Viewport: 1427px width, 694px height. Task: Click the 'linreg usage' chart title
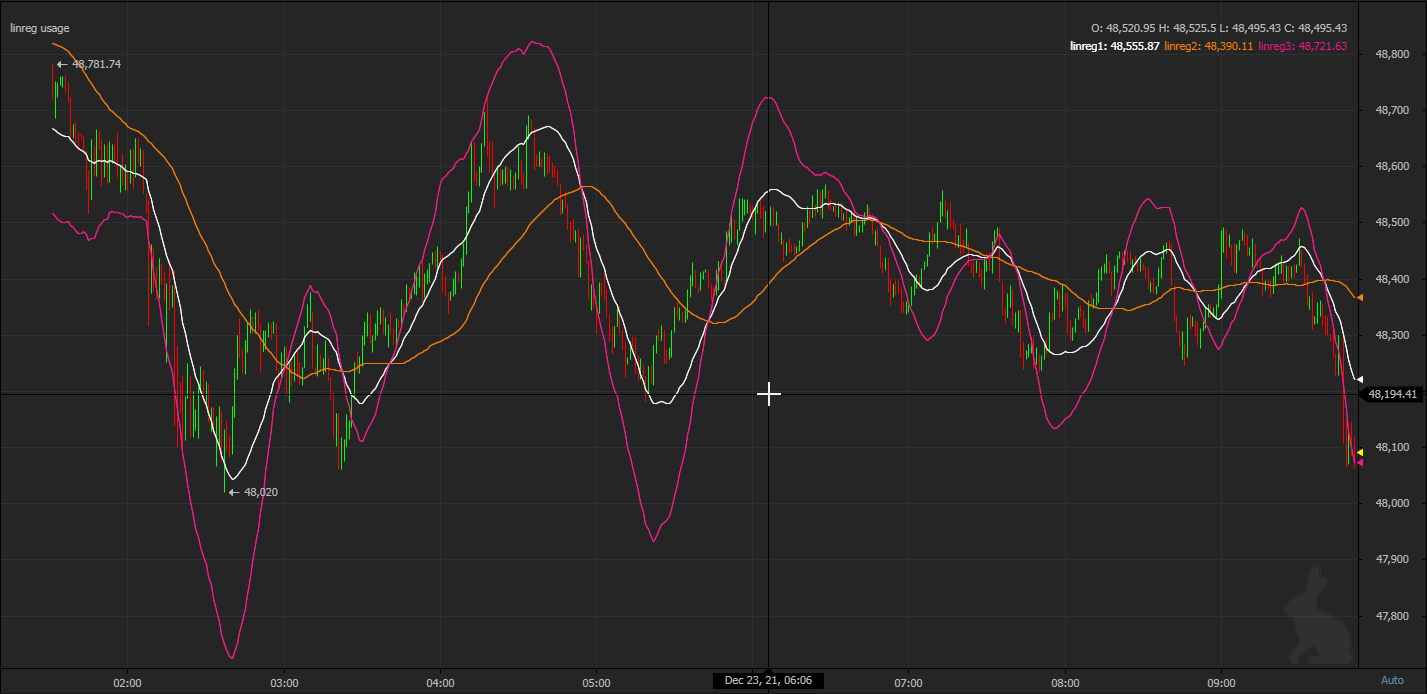(x=40, y=28)
